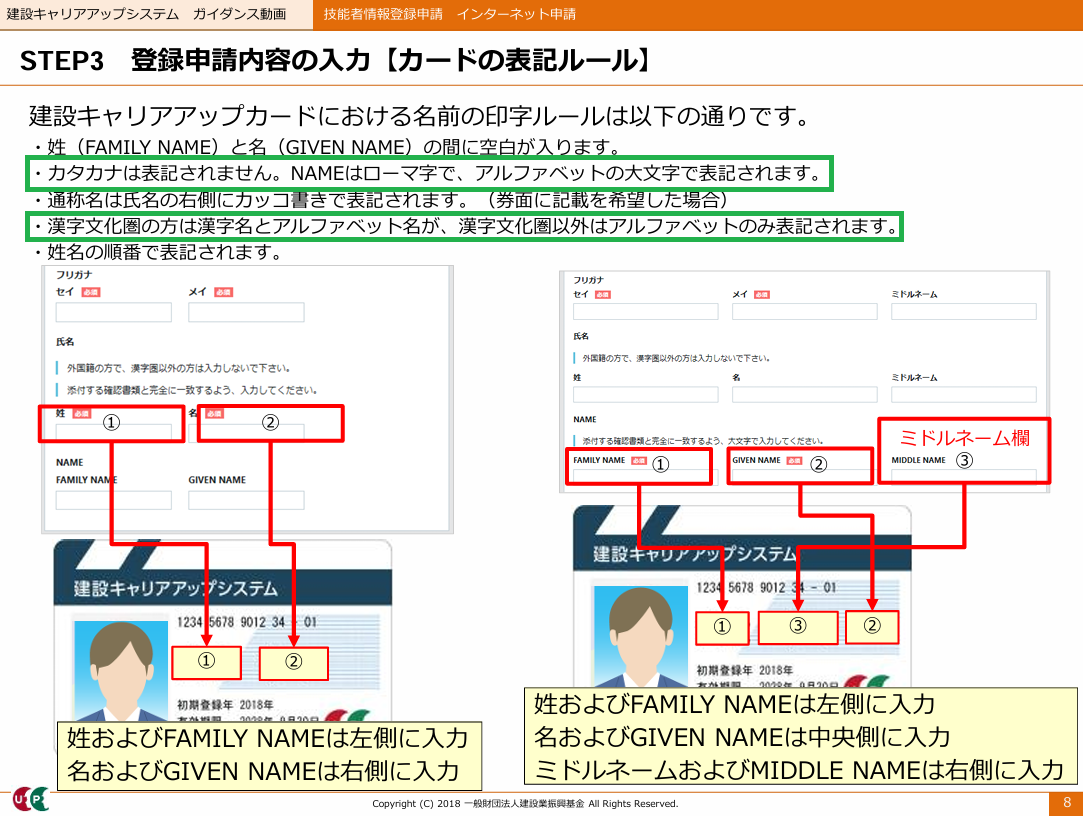Click the green-boxed 漢字文化圏 rule text
The image size is (1083, 817).
pos(465,226)
